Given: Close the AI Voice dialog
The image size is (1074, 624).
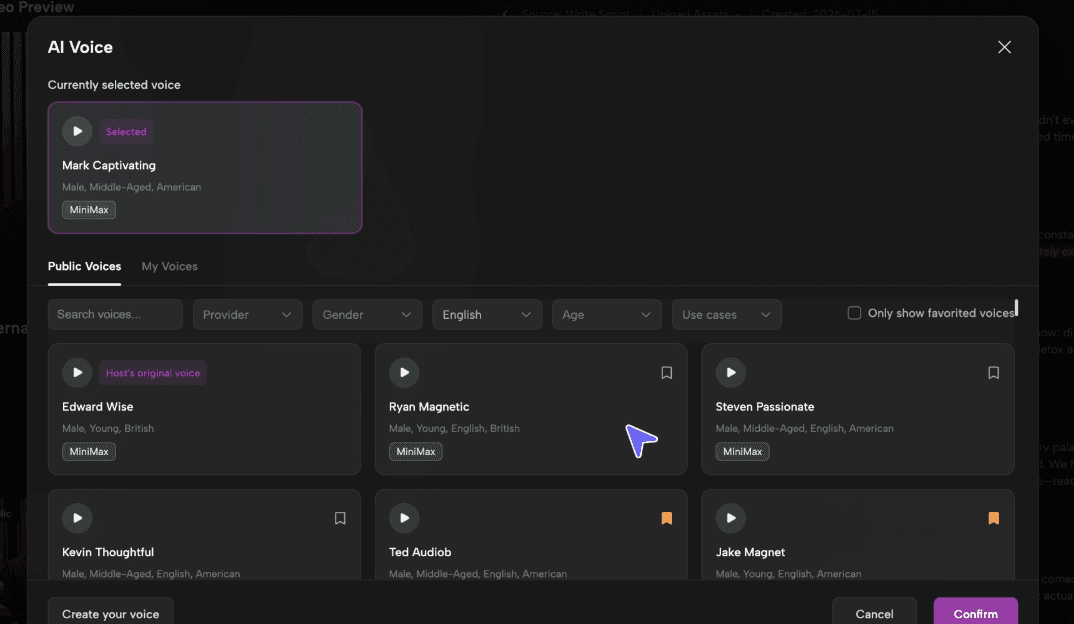Looking at the screenshot, I should tap(1004, 47).
